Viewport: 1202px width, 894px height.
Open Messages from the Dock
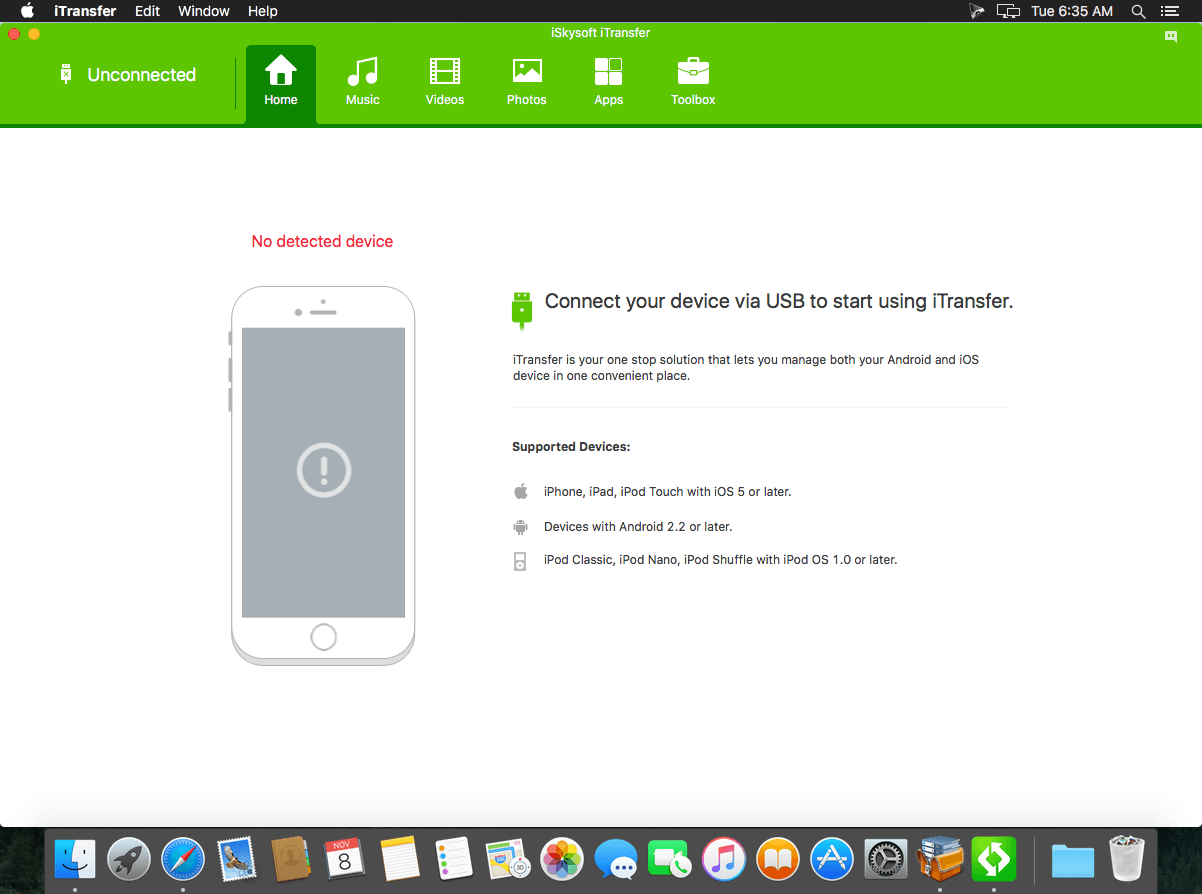click(x=615, y=858)
